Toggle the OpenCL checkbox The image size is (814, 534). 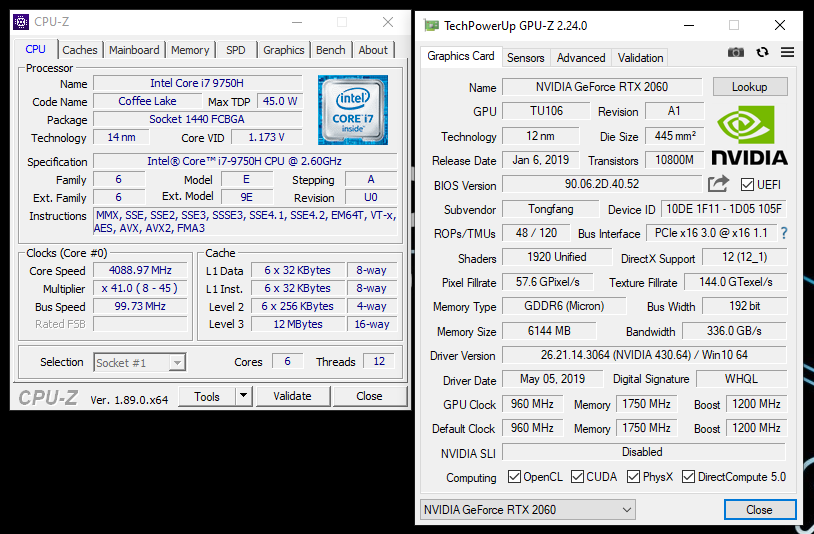pyautogui.click(x=514, y=477)
